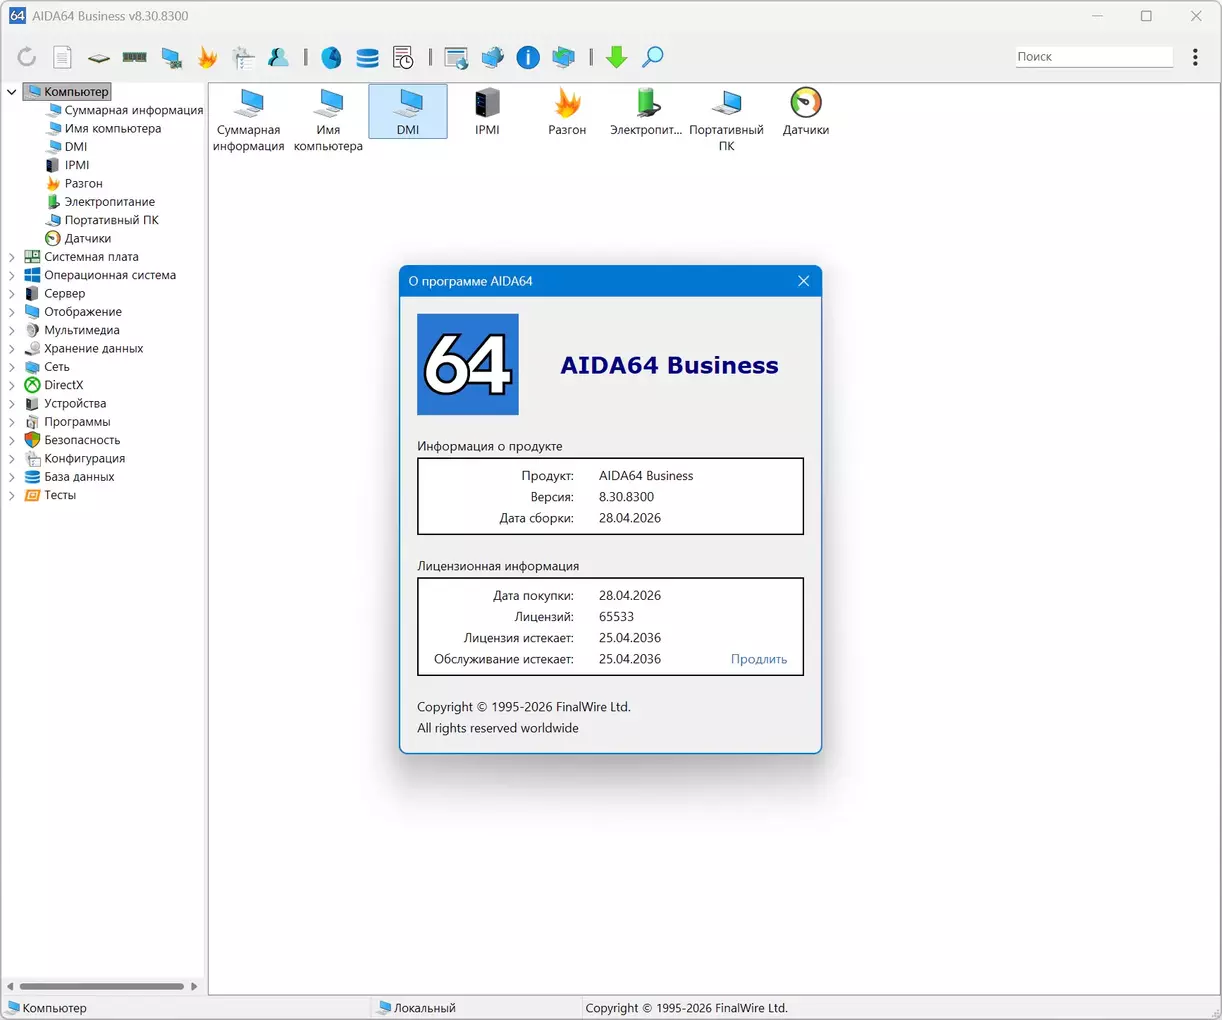Collapse the Компьютер tree node
This screenshot has width=1222, height=1020.
[12, 92]
